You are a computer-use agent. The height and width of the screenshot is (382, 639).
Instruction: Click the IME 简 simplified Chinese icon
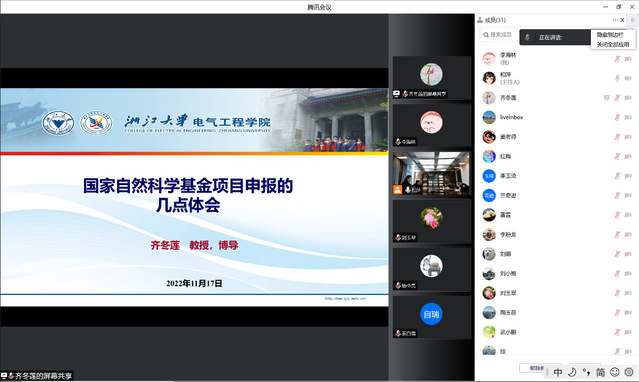click(x=600, y=372)
